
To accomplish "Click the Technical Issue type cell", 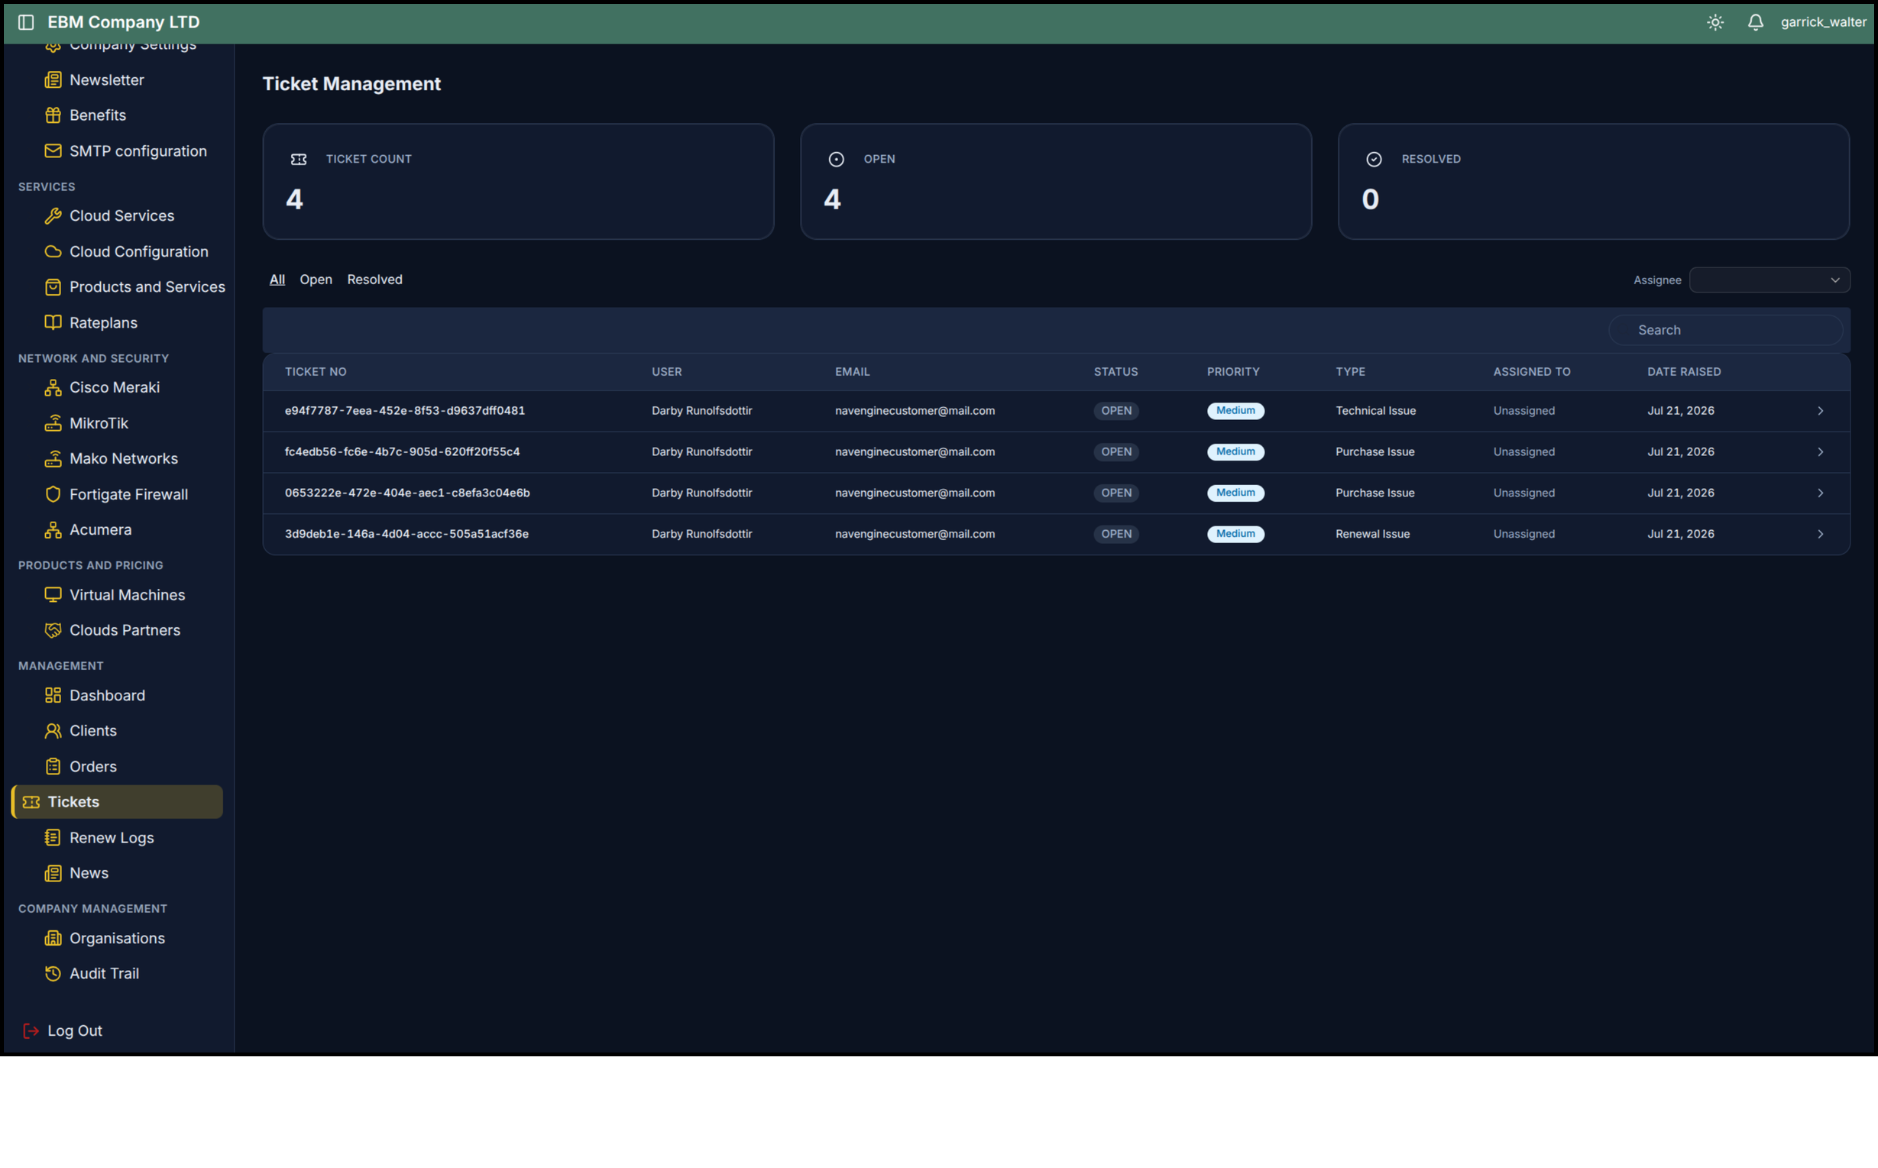I will 1376,411.
